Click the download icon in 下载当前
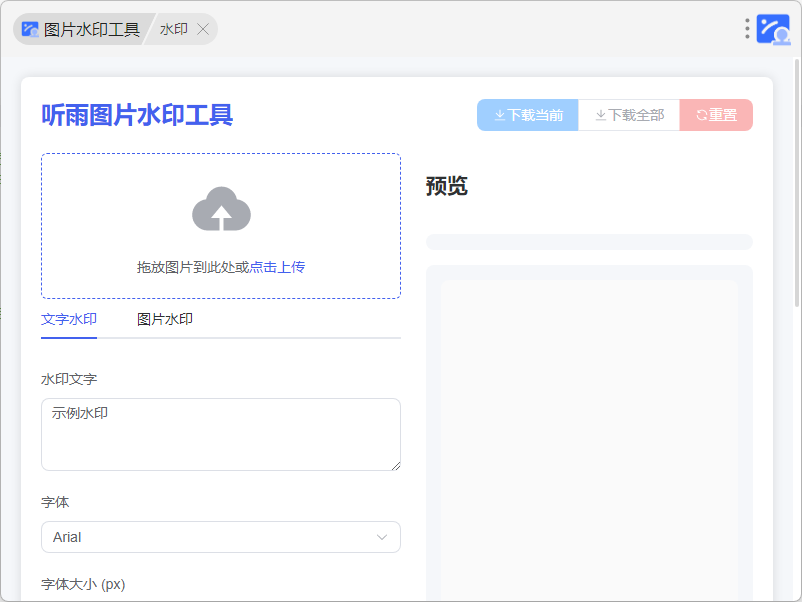Screen dimensions: 802x602 click(499, 115)
